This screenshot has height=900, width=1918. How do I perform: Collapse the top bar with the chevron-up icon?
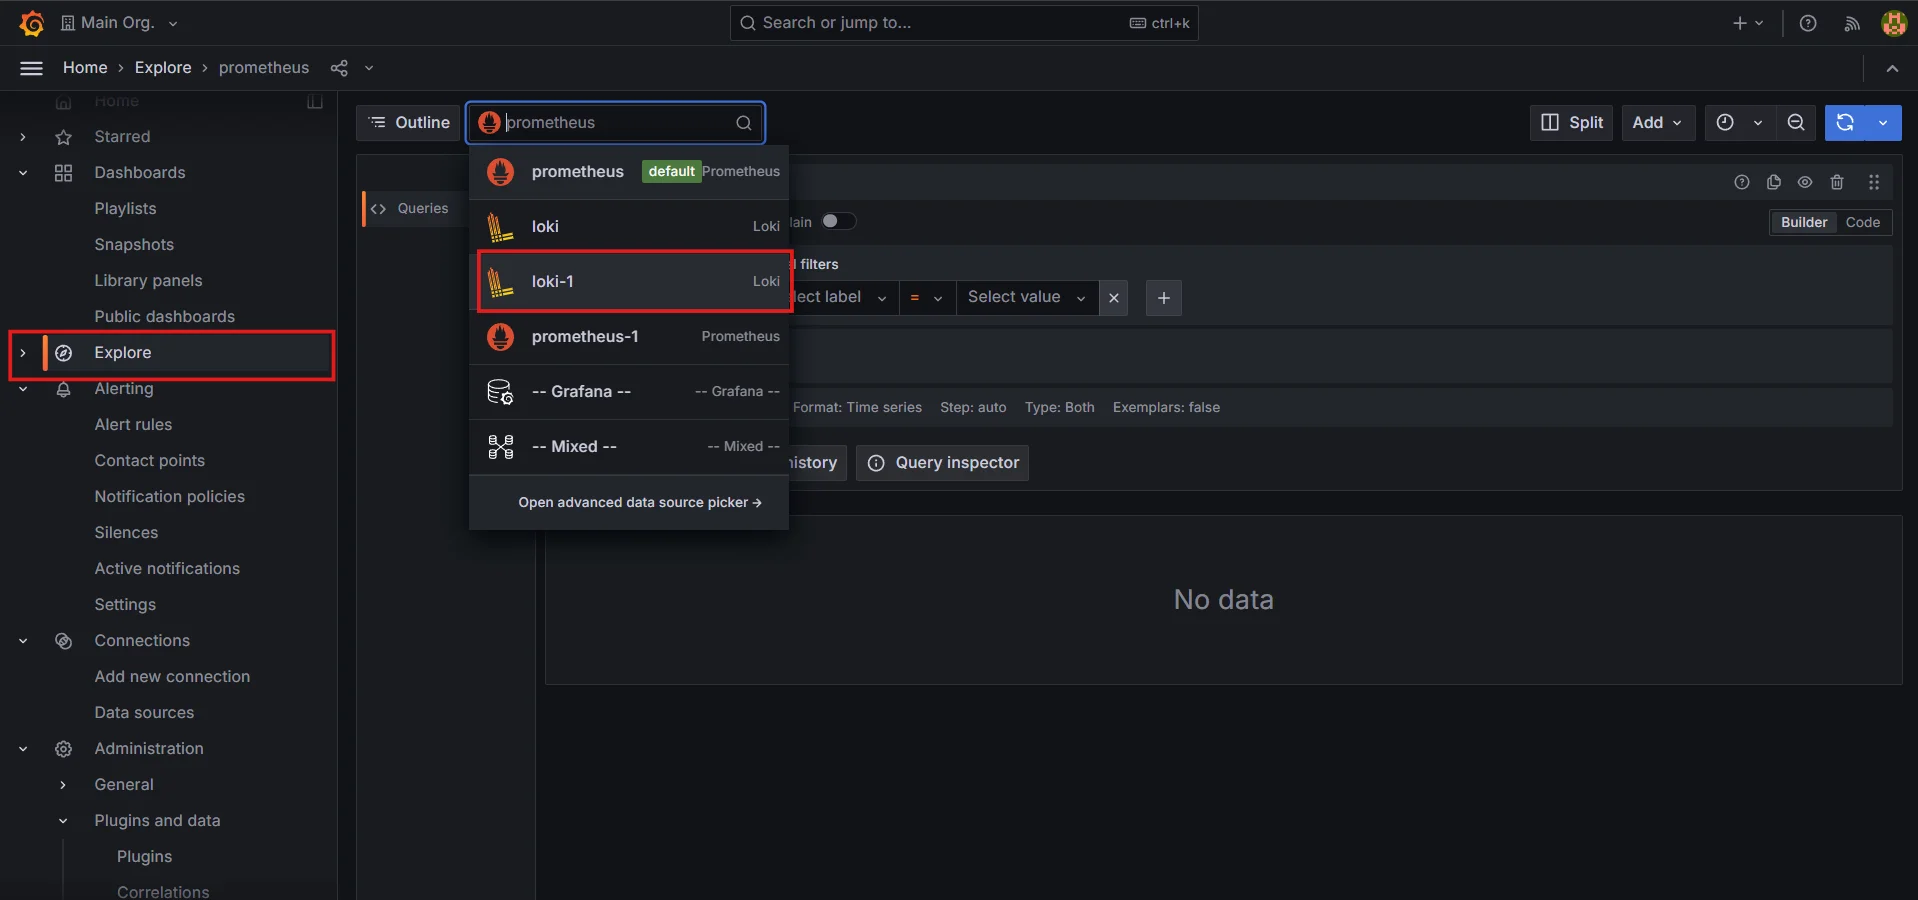(x=1892, y=68)
